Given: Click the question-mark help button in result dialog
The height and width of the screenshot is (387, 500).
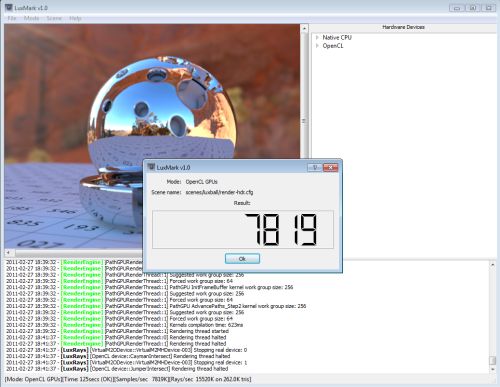Looking at the screenshot, I should point(314,167).
